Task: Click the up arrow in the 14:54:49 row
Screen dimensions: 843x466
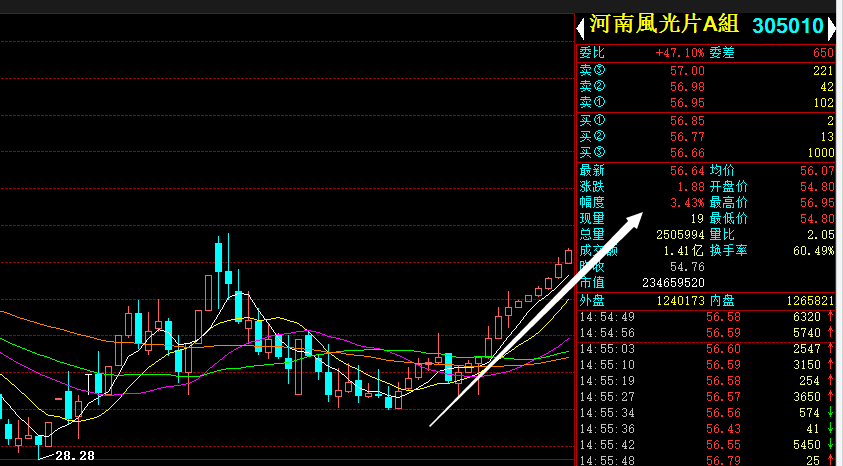Action: point(831,317)
